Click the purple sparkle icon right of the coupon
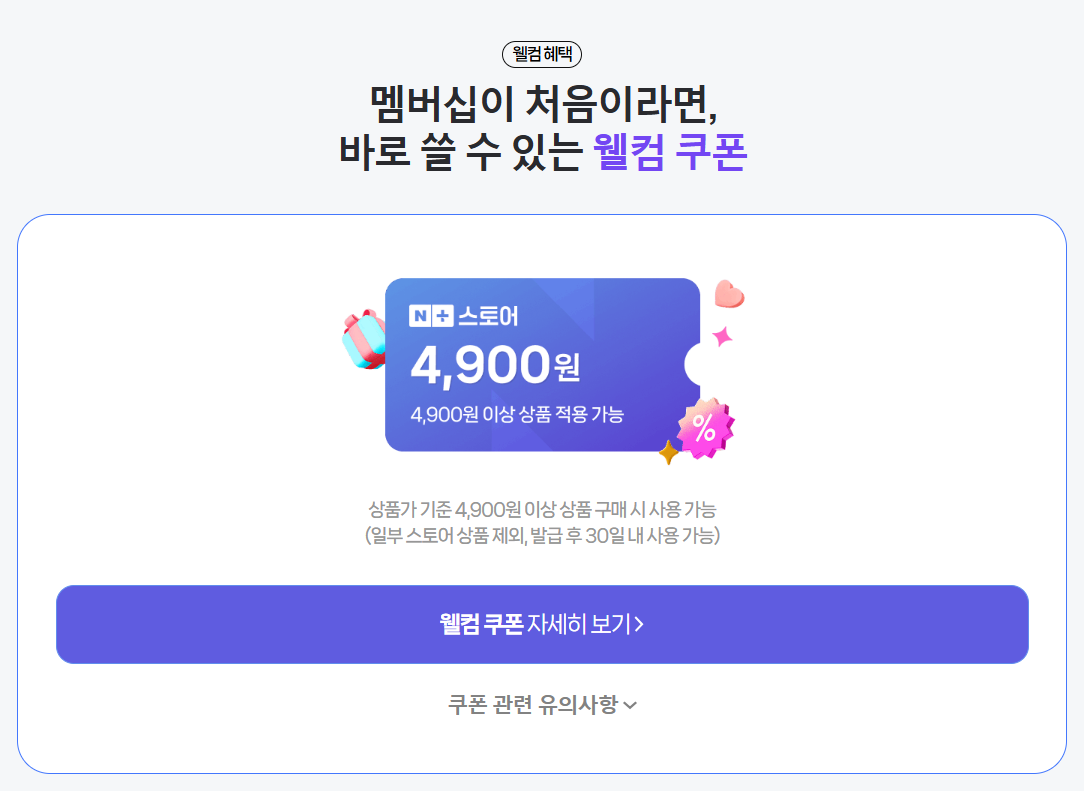The image size is (1084, 791). (722, 337)
